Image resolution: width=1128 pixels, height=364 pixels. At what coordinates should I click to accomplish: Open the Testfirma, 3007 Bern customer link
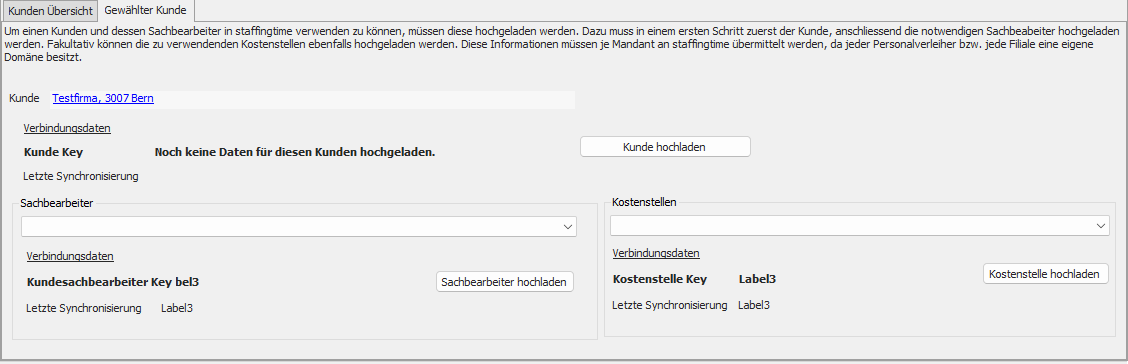point(103,98)
